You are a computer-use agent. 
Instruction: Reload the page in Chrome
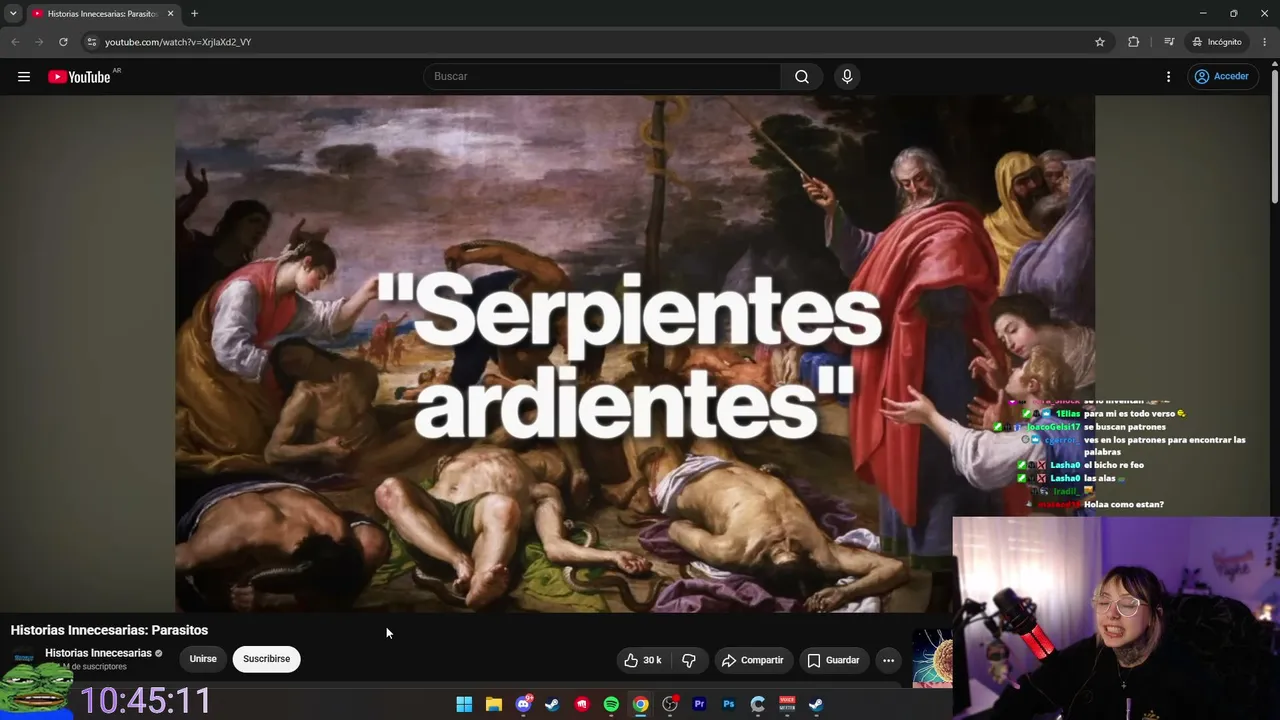click(63, 42)
